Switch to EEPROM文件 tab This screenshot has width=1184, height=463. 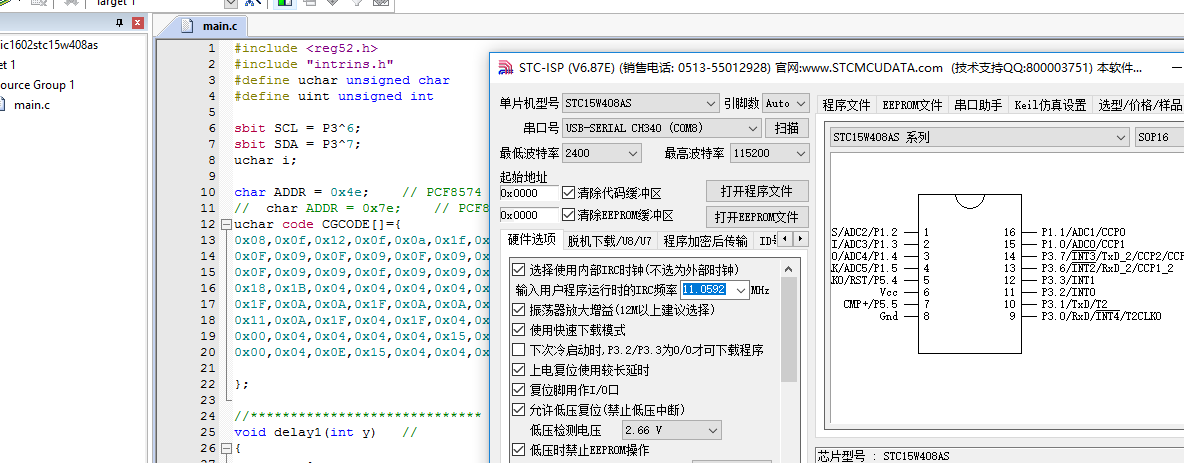pyautogui.click(x=912, y=105)
